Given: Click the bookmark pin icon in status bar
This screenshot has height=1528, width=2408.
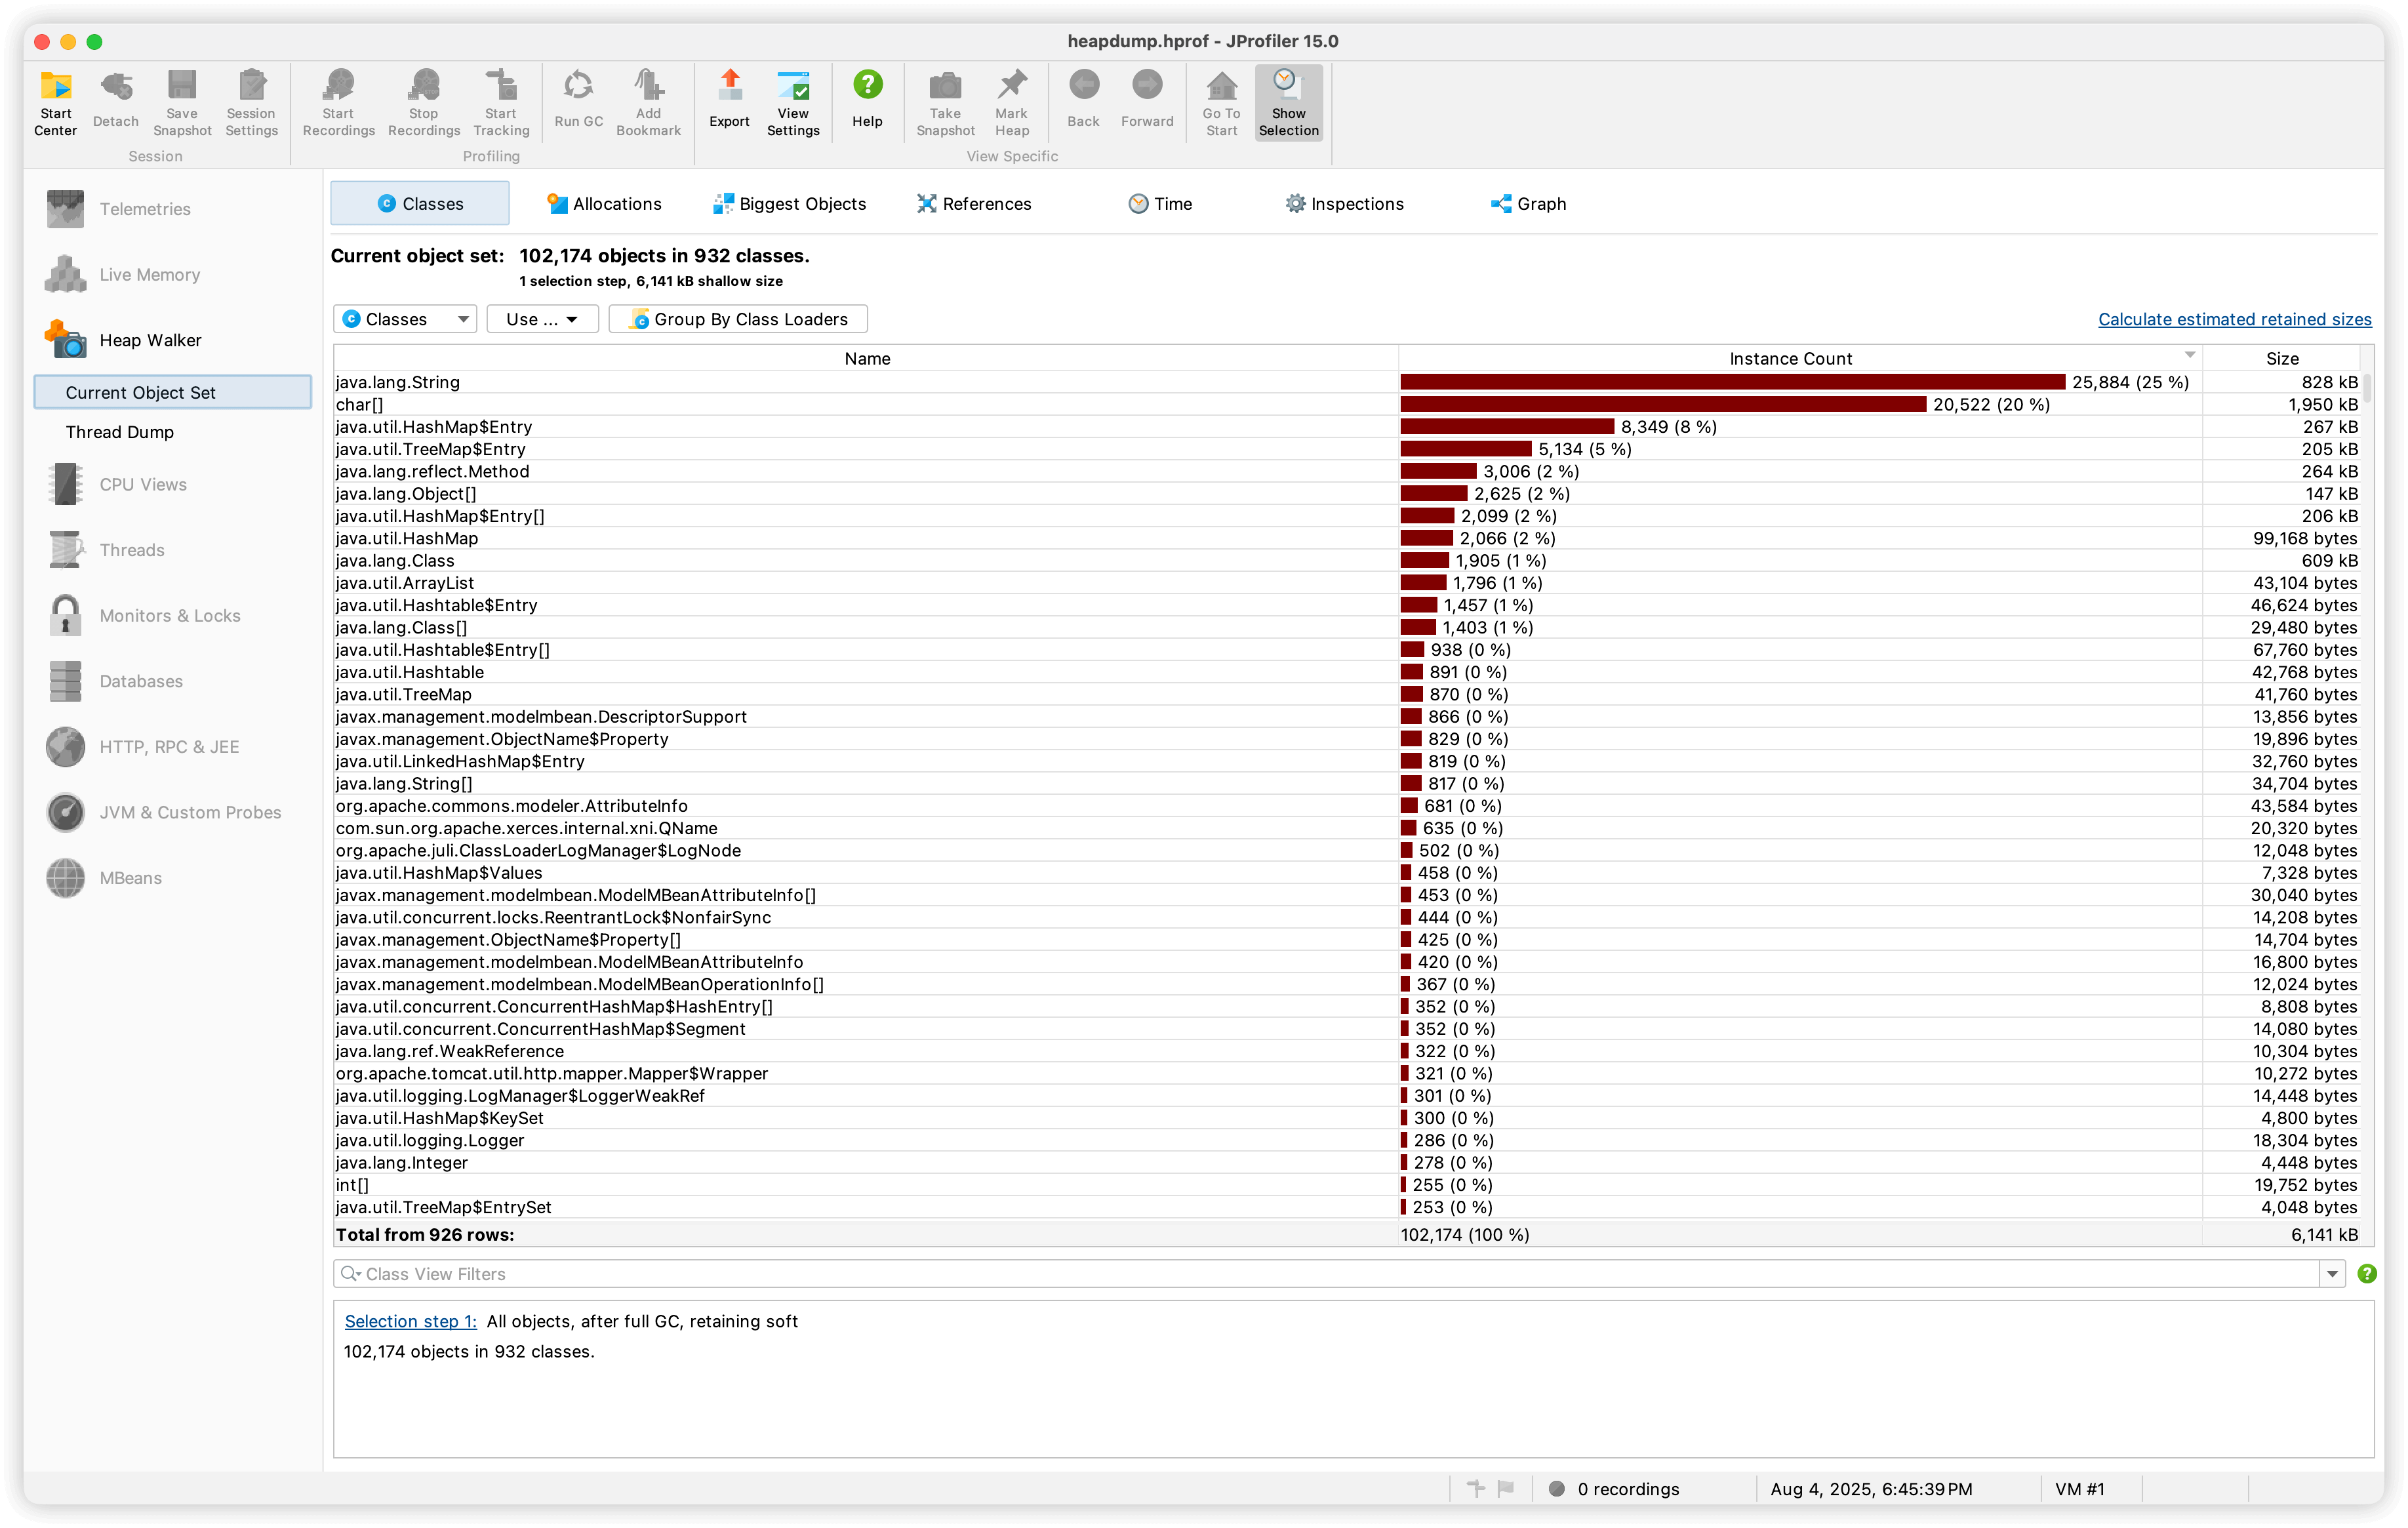Looking at the screenshot, I should click(x=1475, y=1489).
